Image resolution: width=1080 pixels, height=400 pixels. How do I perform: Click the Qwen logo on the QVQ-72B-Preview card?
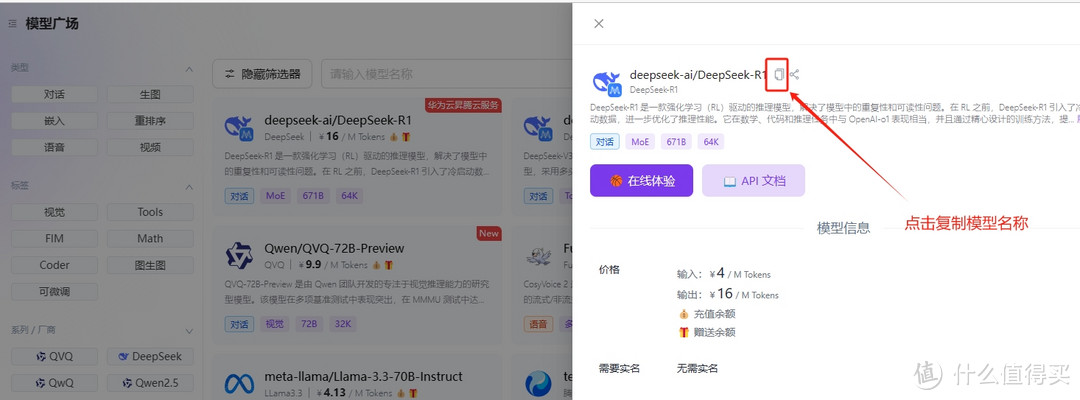pyautogui.click(x=240, y=255)
